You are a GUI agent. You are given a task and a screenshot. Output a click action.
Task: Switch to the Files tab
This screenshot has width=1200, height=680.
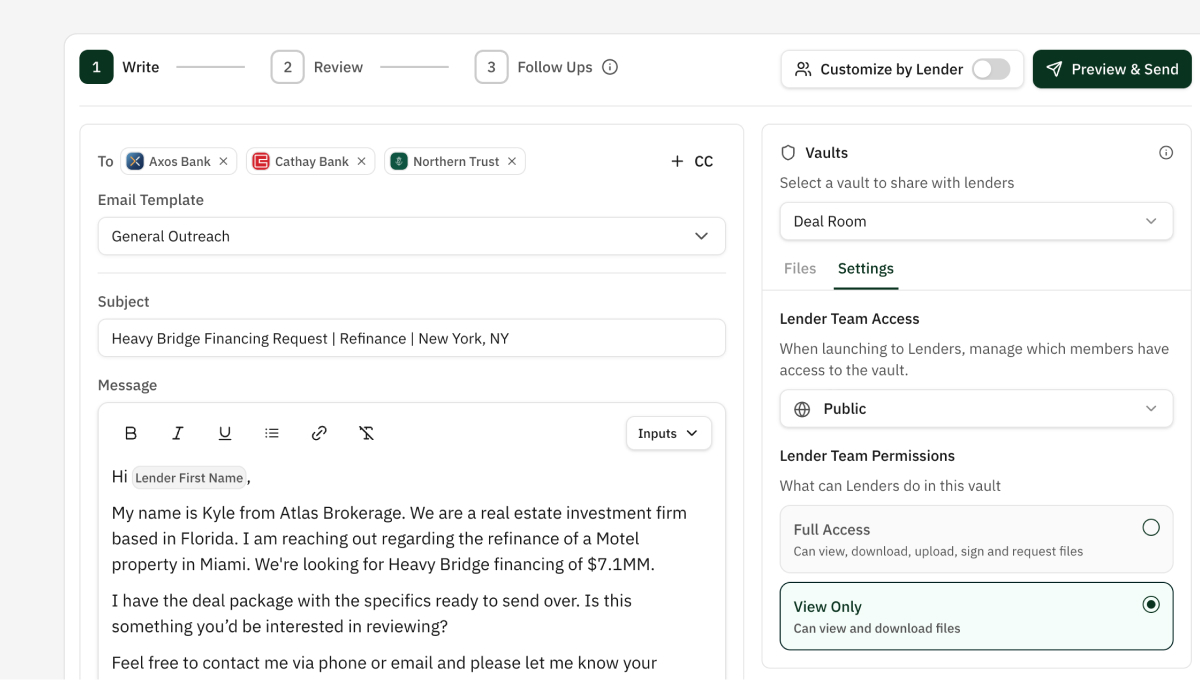click(x=800, y=269)
